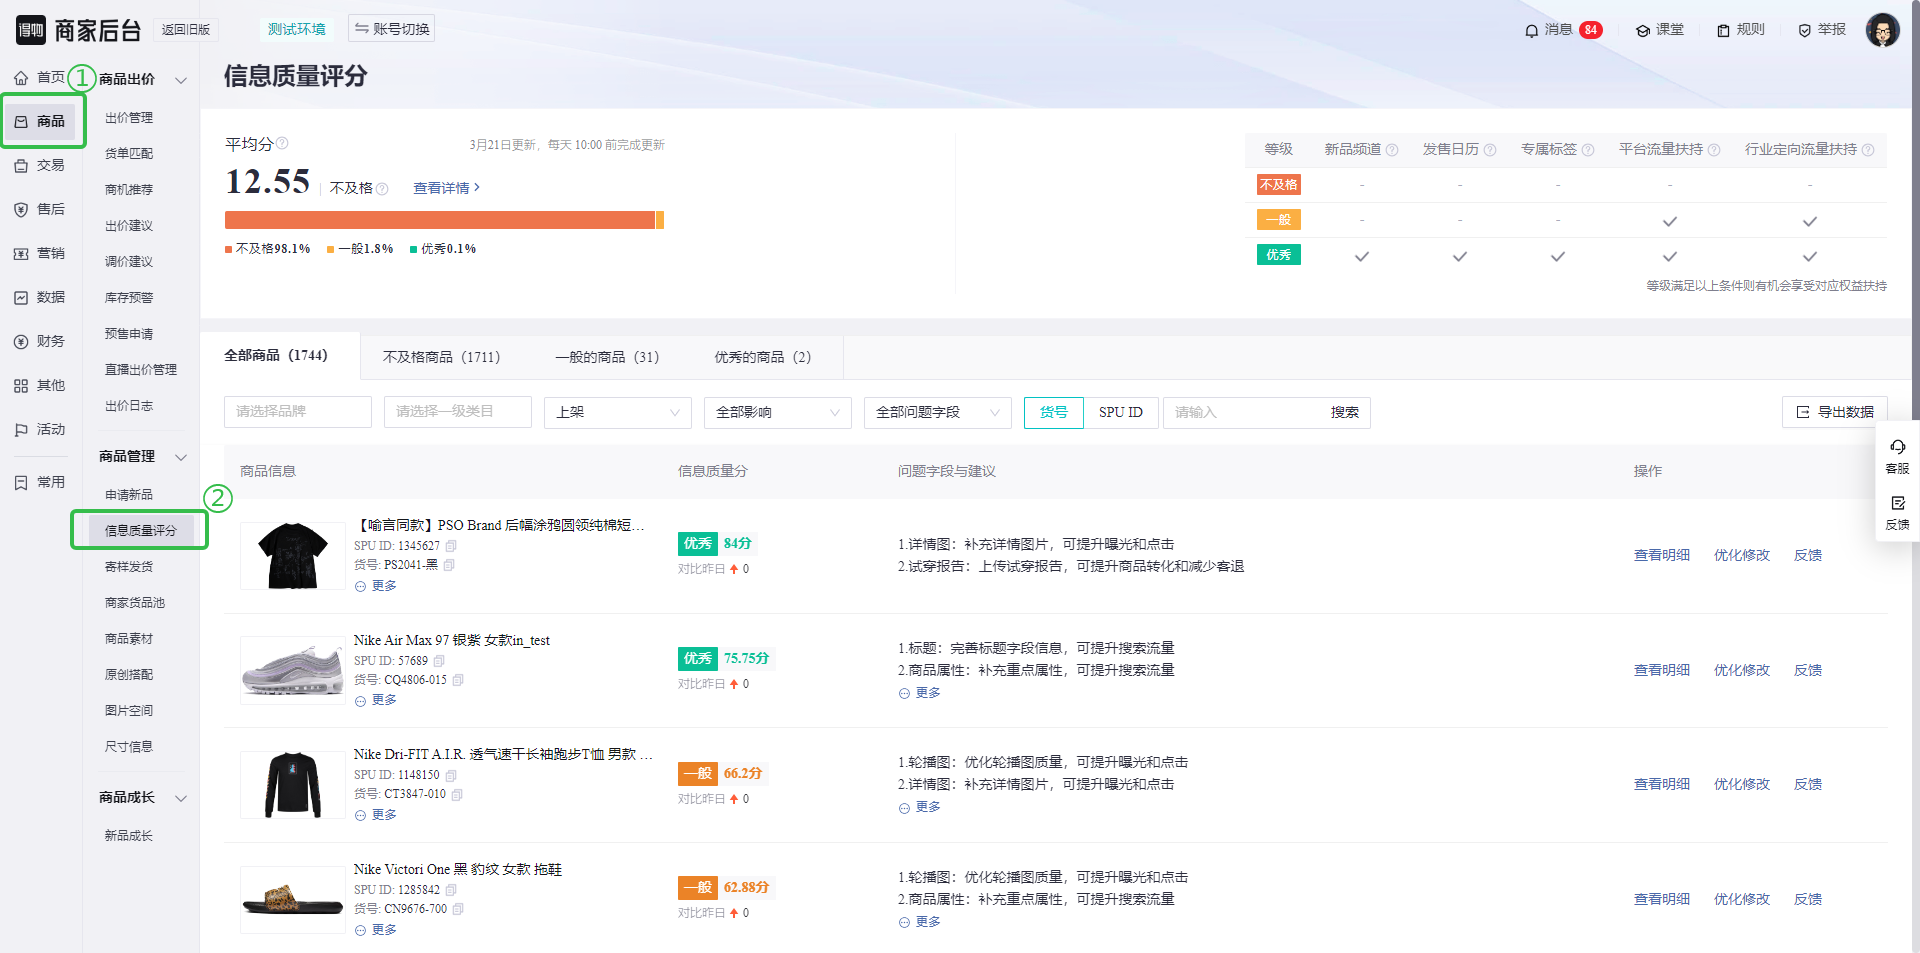
Task: Open the Nike Dri-FIT long sleeve thumbnail
Action: [293, 785]
